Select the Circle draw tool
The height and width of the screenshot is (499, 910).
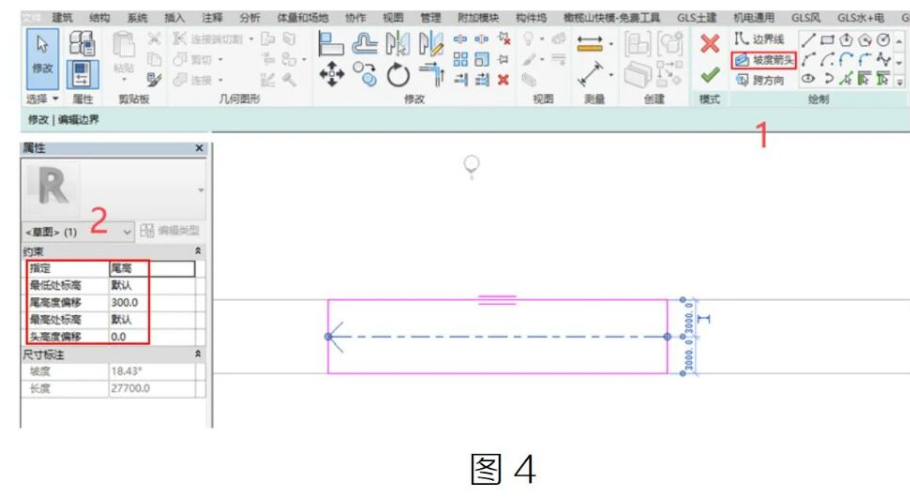point(883,40)
